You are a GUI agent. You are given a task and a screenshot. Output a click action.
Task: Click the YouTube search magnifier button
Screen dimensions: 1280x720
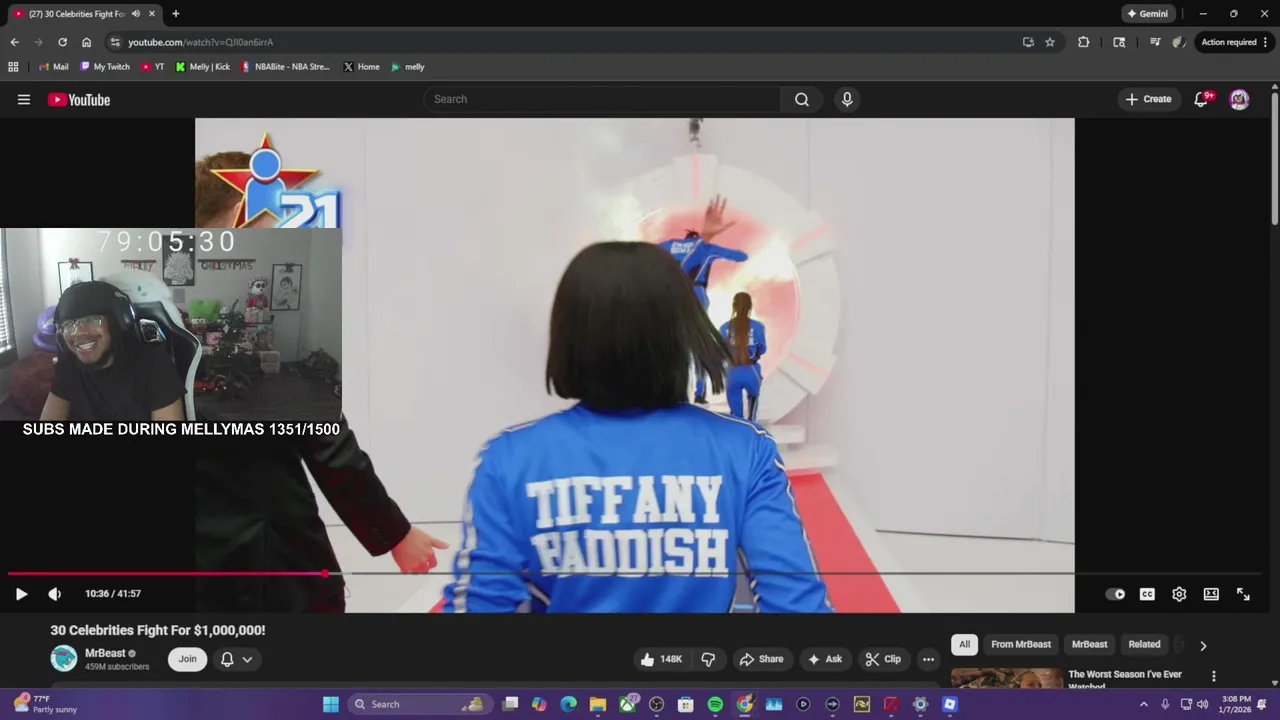click(802, 99)
